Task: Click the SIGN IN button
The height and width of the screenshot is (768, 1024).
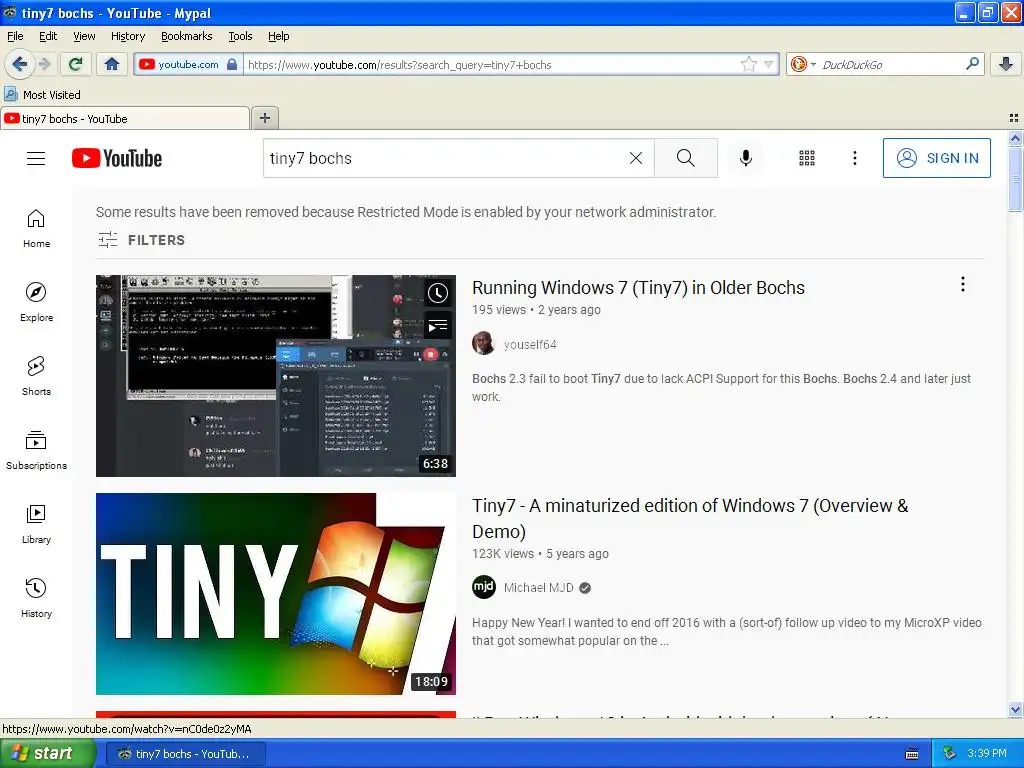Action: coord(936,158)
